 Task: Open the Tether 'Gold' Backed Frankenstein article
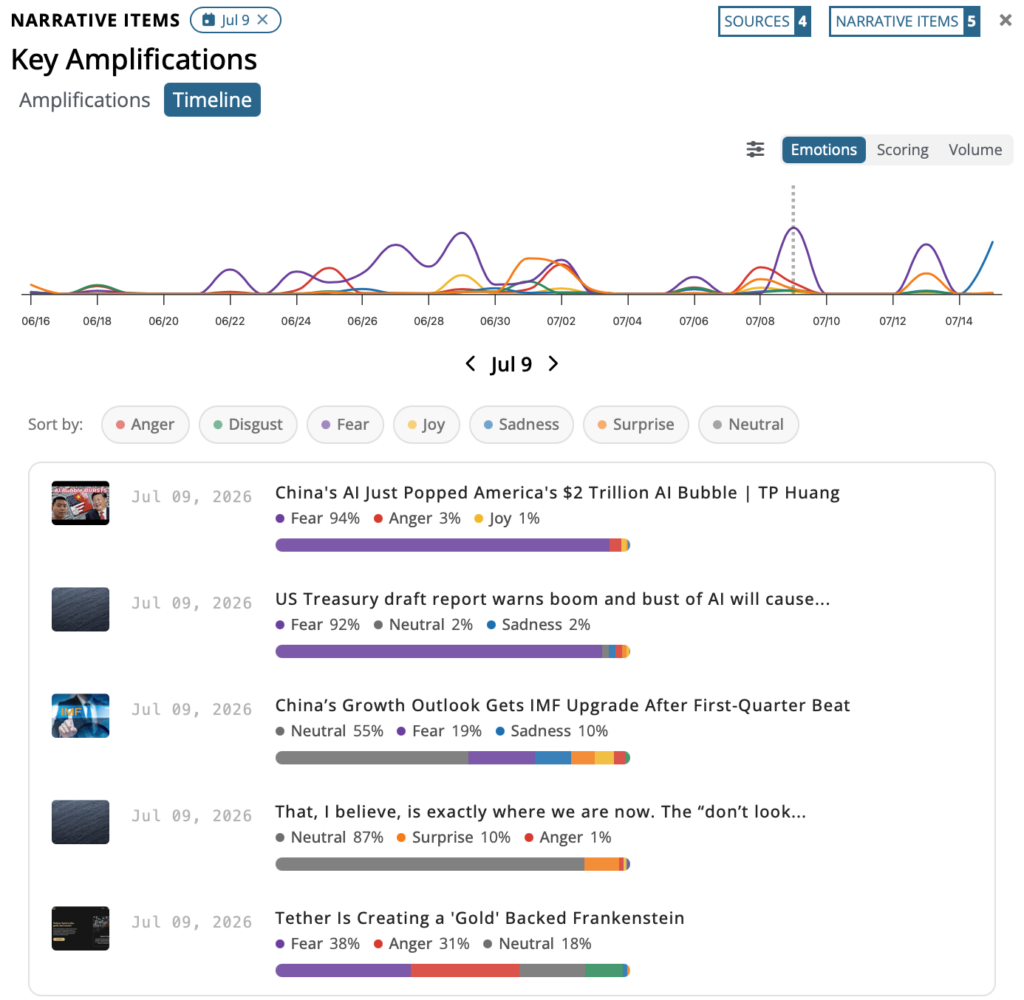tap(479, 918)
